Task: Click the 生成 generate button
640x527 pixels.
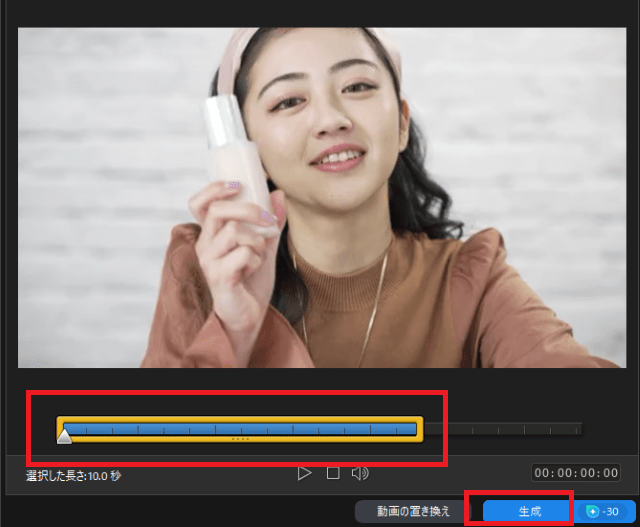Action: [529, 511]
